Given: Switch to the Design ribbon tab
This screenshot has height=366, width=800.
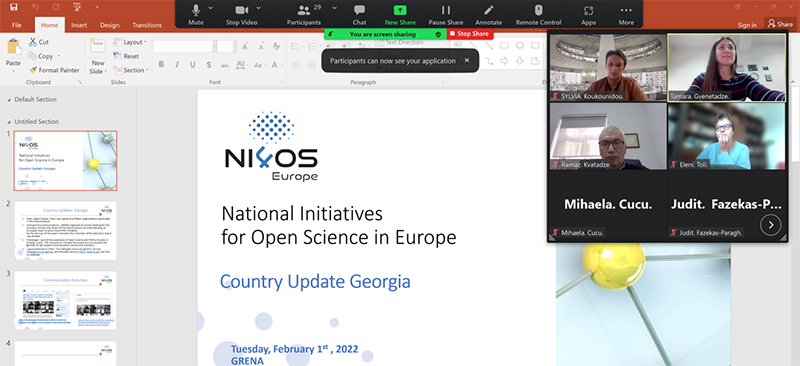Looking at the screenshot, I should 109,25.
